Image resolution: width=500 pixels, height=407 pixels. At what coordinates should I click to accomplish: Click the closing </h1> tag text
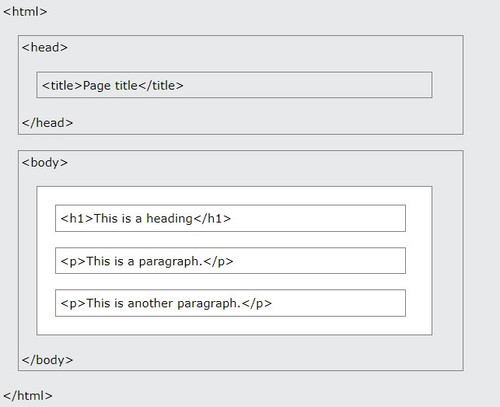coord(212,219)
